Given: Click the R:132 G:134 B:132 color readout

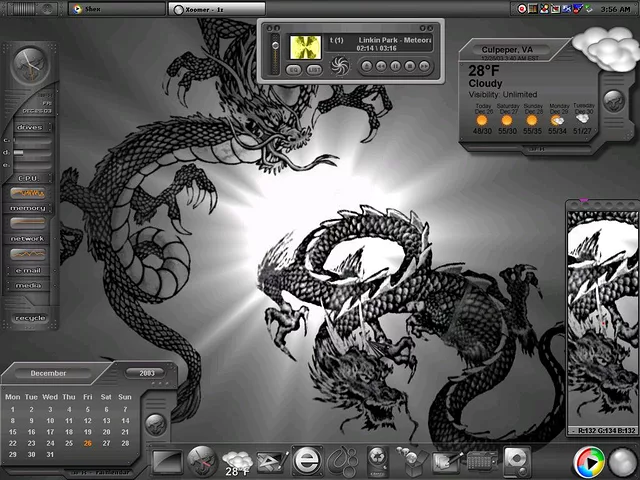Looking at the screenshot, I should click(607, 431).
